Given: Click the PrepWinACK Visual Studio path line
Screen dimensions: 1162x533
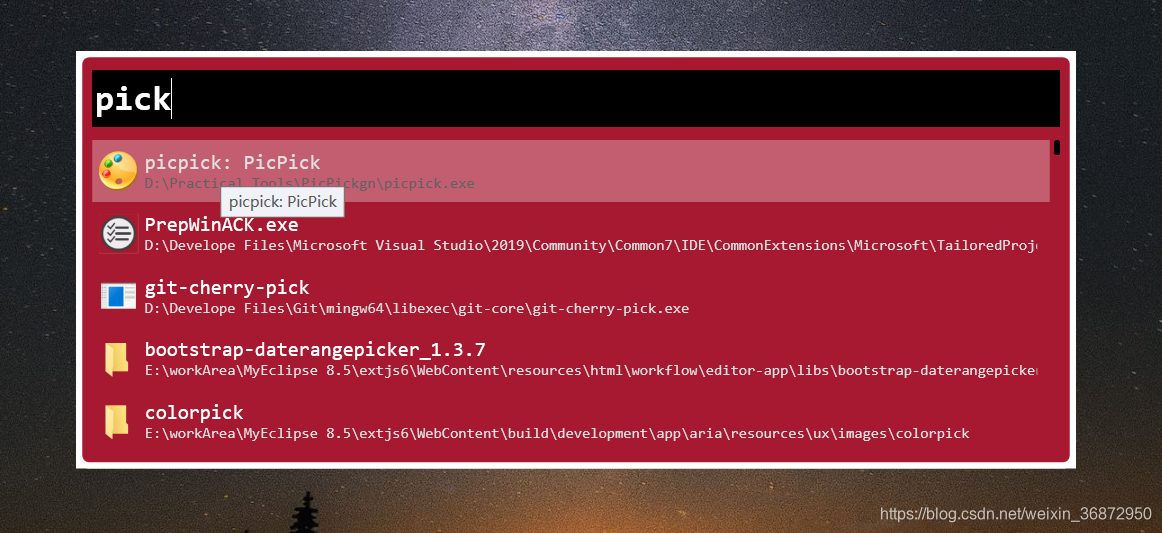Looking at the screenshot, I should click(591, 245).
